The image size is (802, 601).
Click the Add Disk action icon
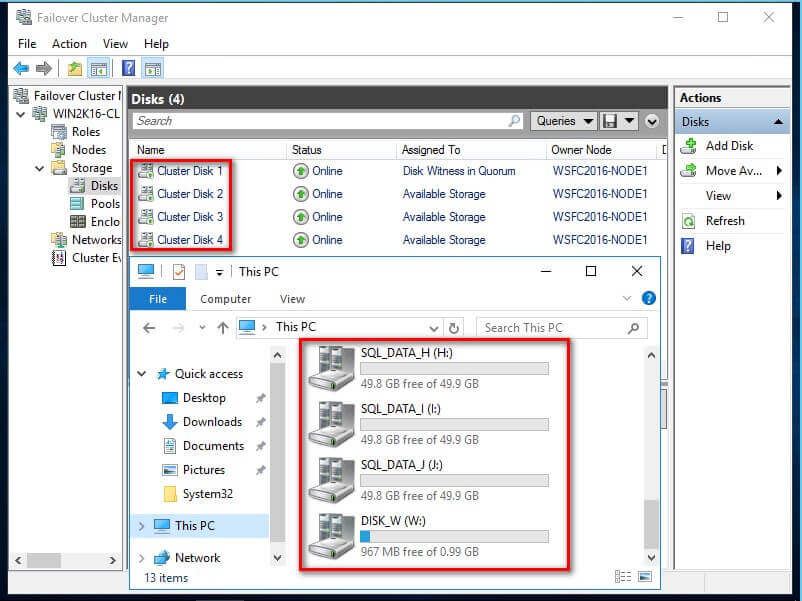(x=688, y=146)
